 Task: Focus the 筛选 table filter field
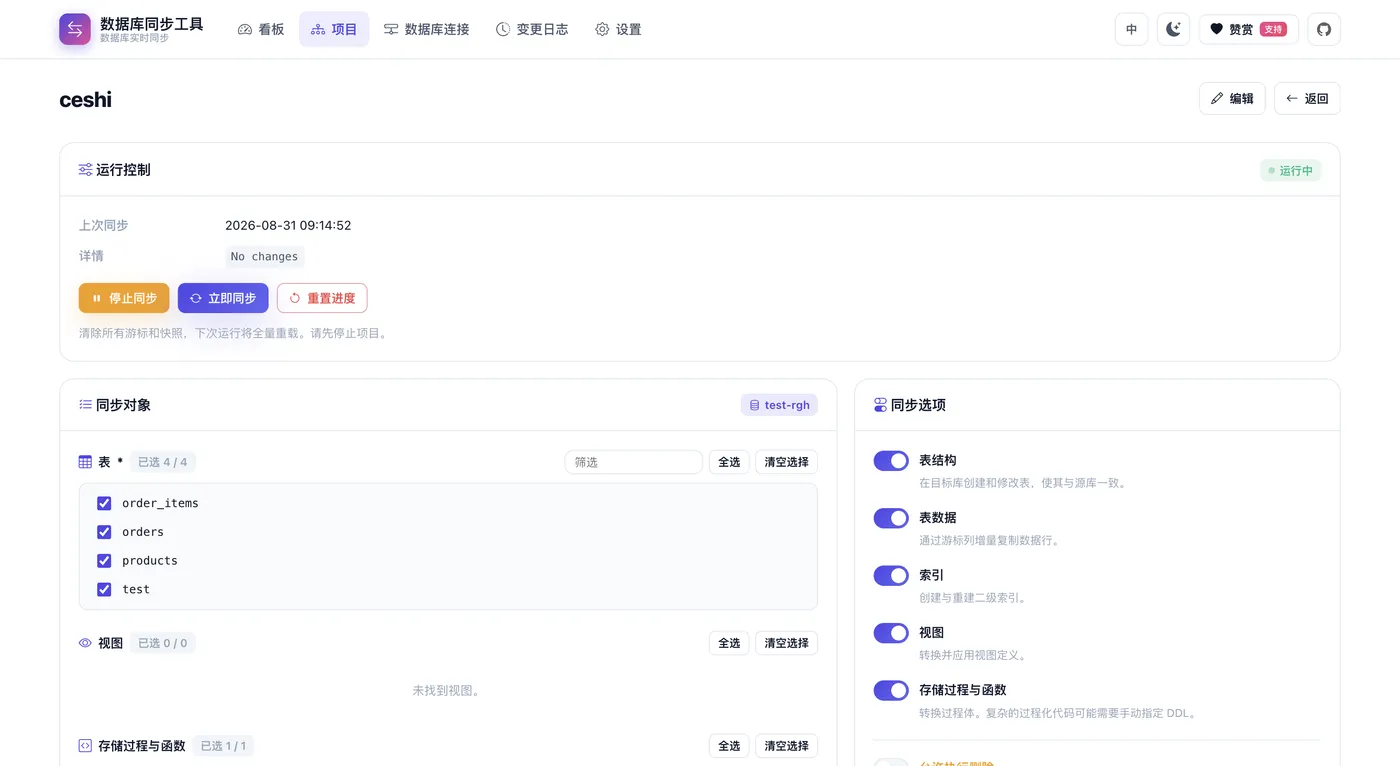coord(633,462)
